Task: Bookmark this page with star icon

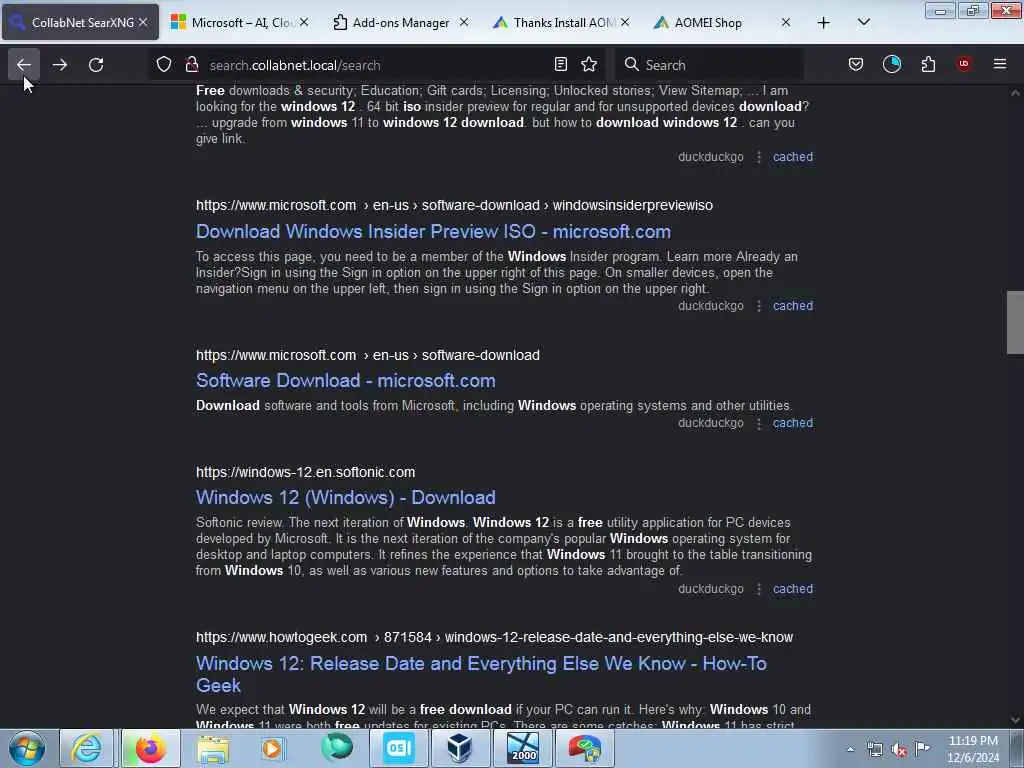Action: (589, 64)
